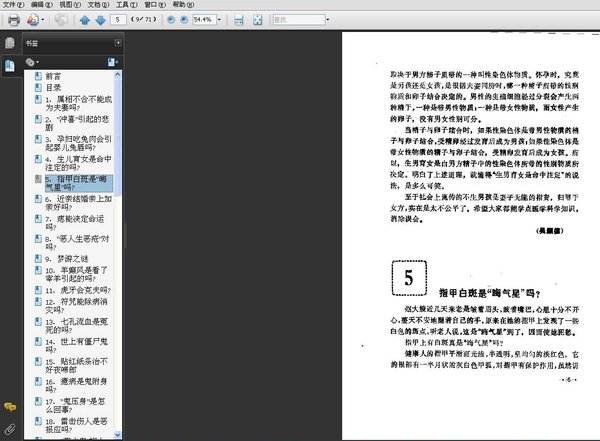Click the bookmark list scroll up arrow
Screen dimensions: 600x441
(117, 74)
